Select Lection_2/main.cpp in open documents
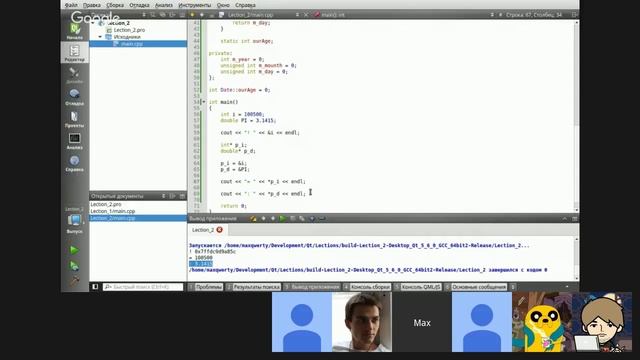Image resolution: width=640 pixels, height=360 pixels. (138, 218)
